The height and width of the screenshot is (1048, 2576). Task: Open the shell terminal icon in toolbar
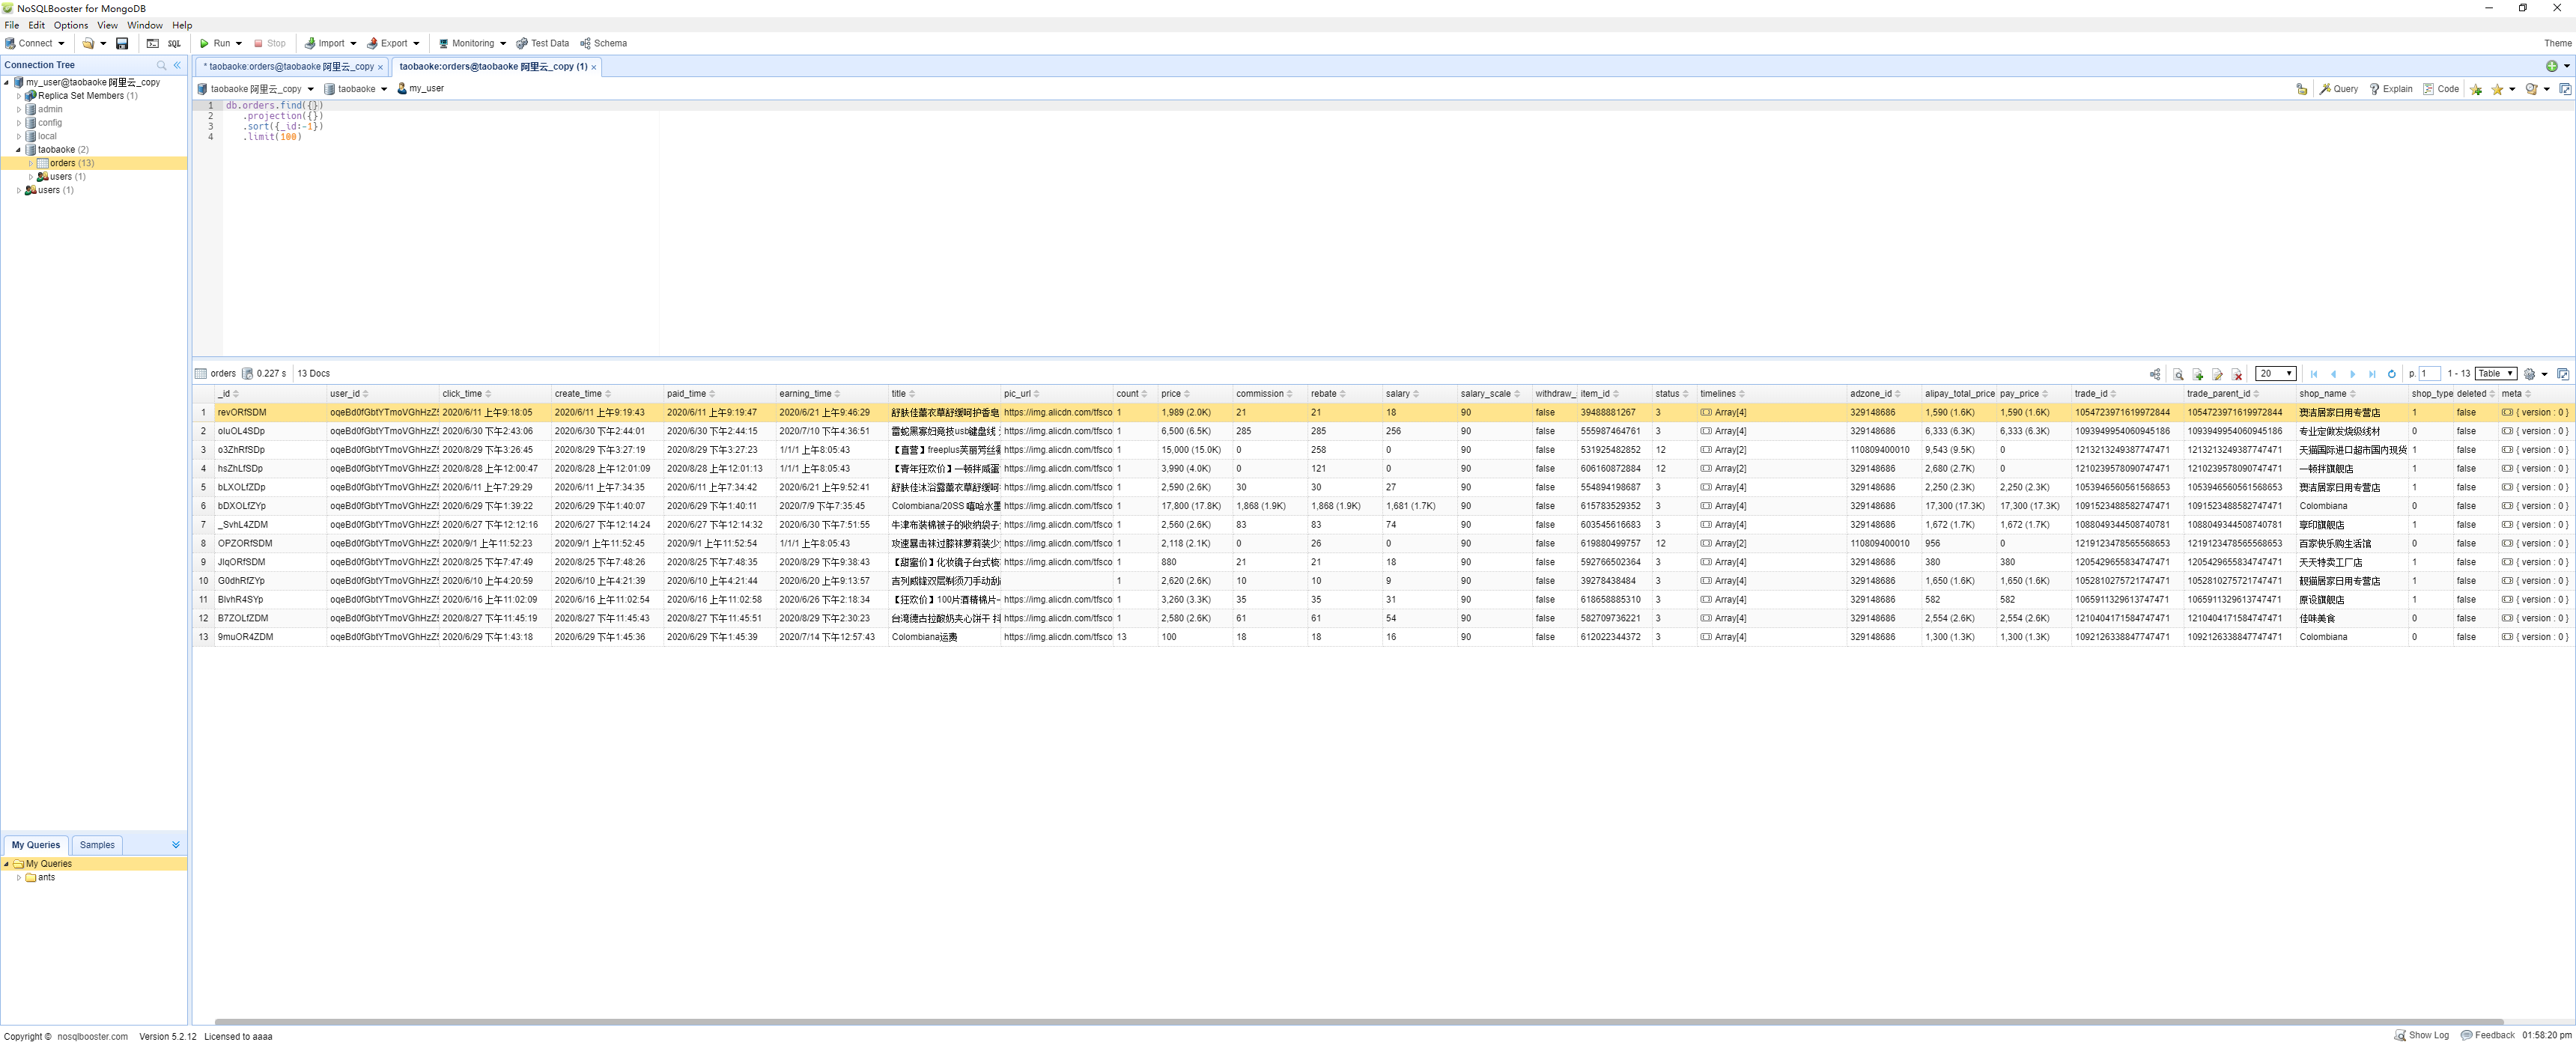[x=153, y=44]
